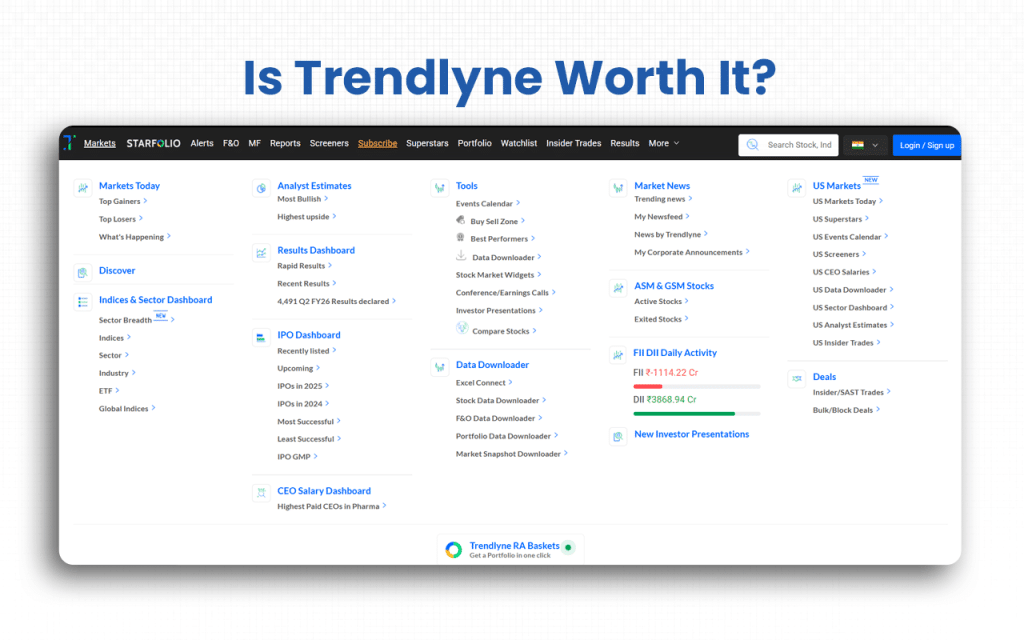This screenshot has width=1024, height=640.
Task: Click the Deals section icon
Action: tap(796, 377)
